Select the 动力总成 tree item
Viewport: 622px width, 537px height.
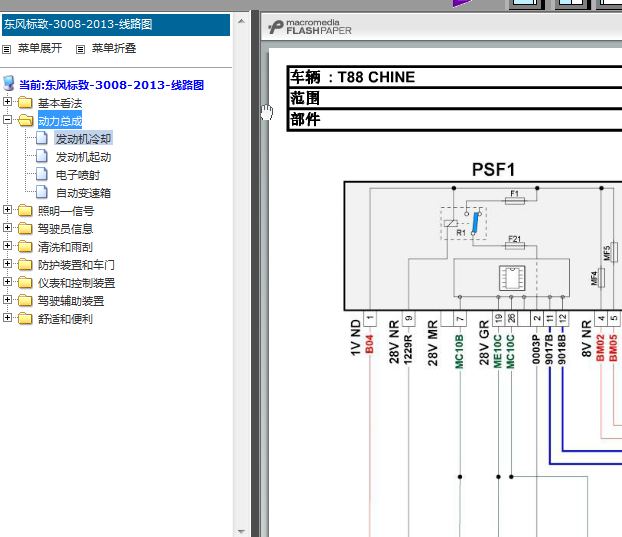60,121
